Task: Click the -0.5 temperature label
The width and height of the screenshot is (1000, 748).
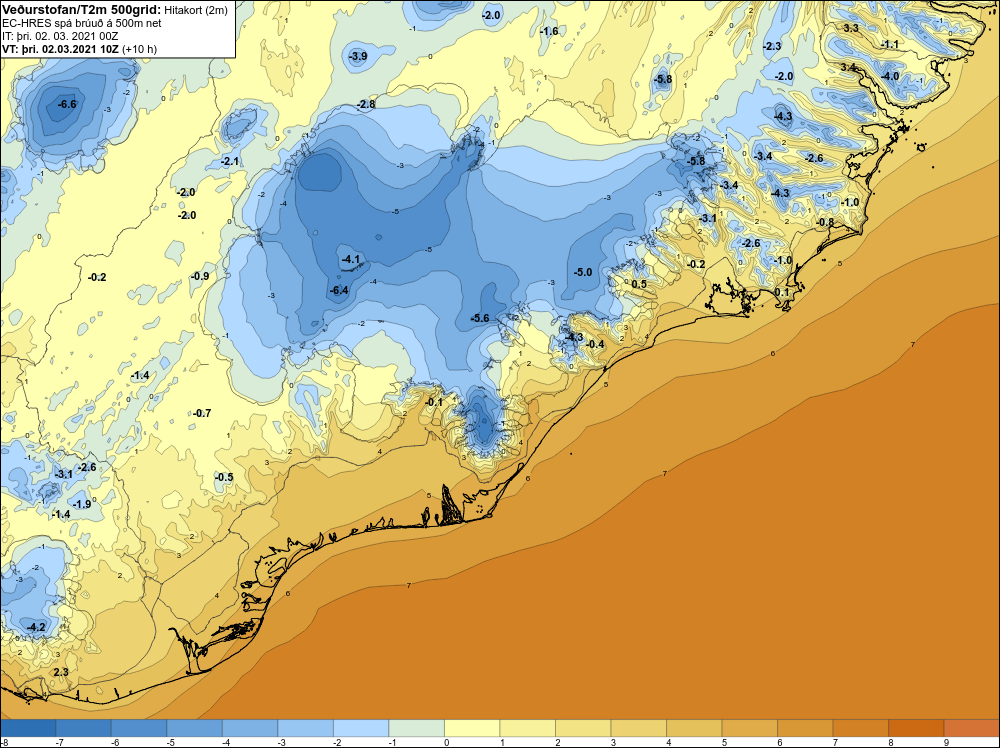Action: click(224, 477)
